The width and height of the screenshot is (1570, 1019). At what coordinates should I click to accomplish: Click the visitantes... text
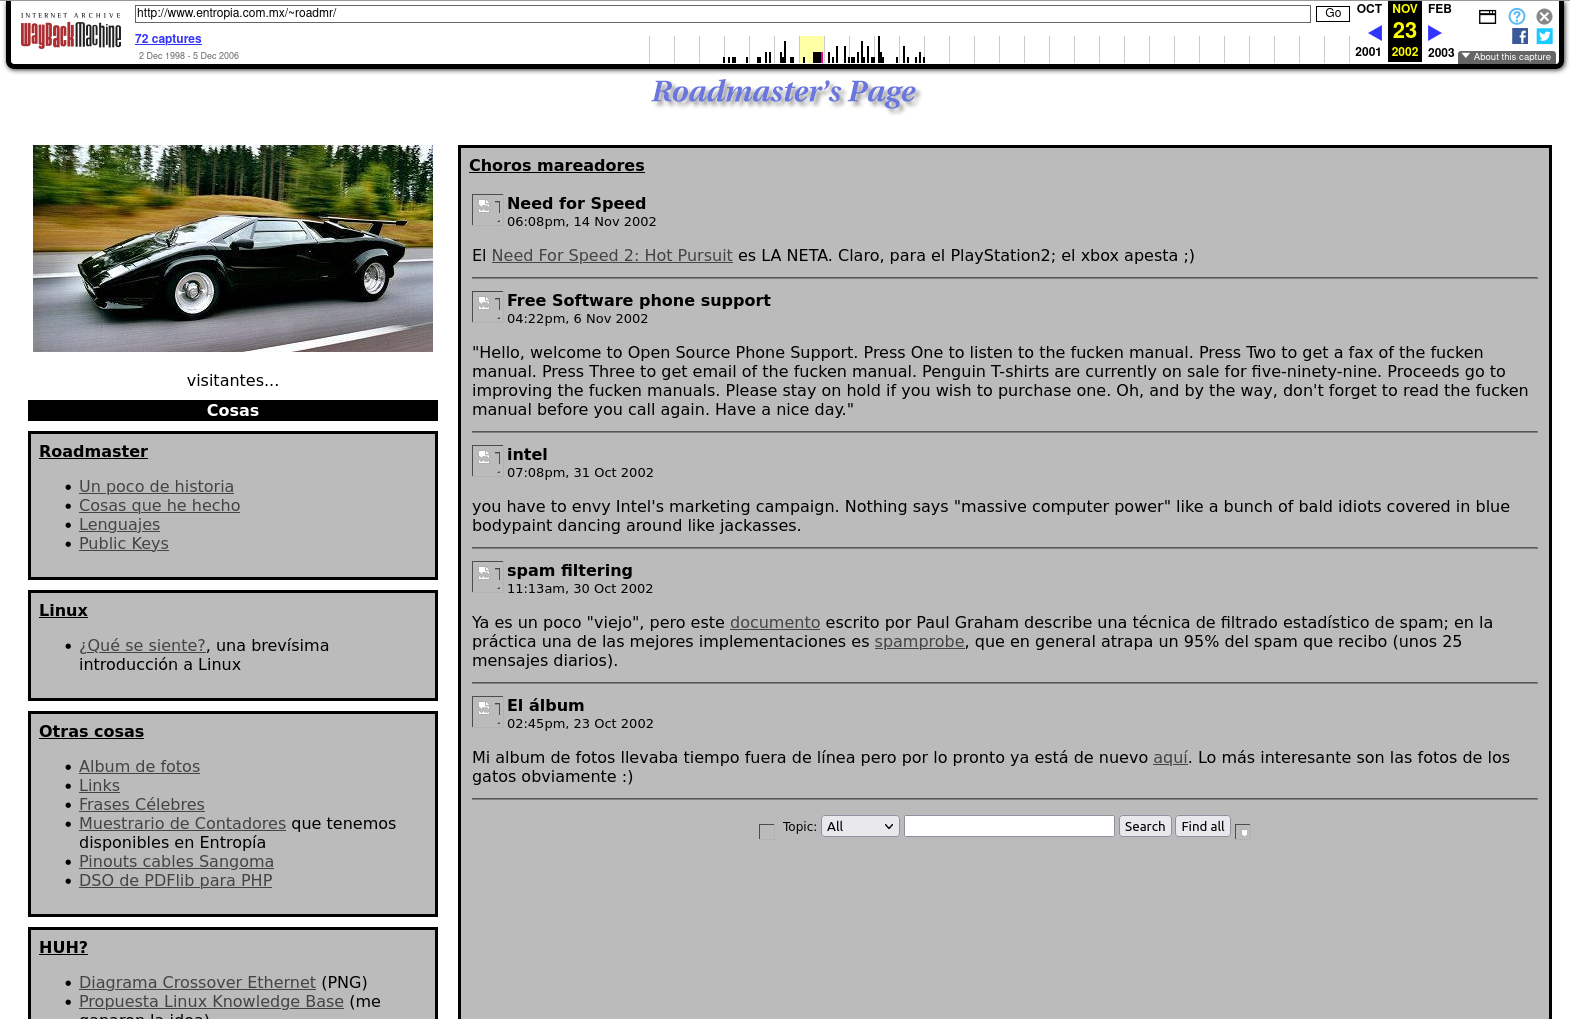(233, 380)
